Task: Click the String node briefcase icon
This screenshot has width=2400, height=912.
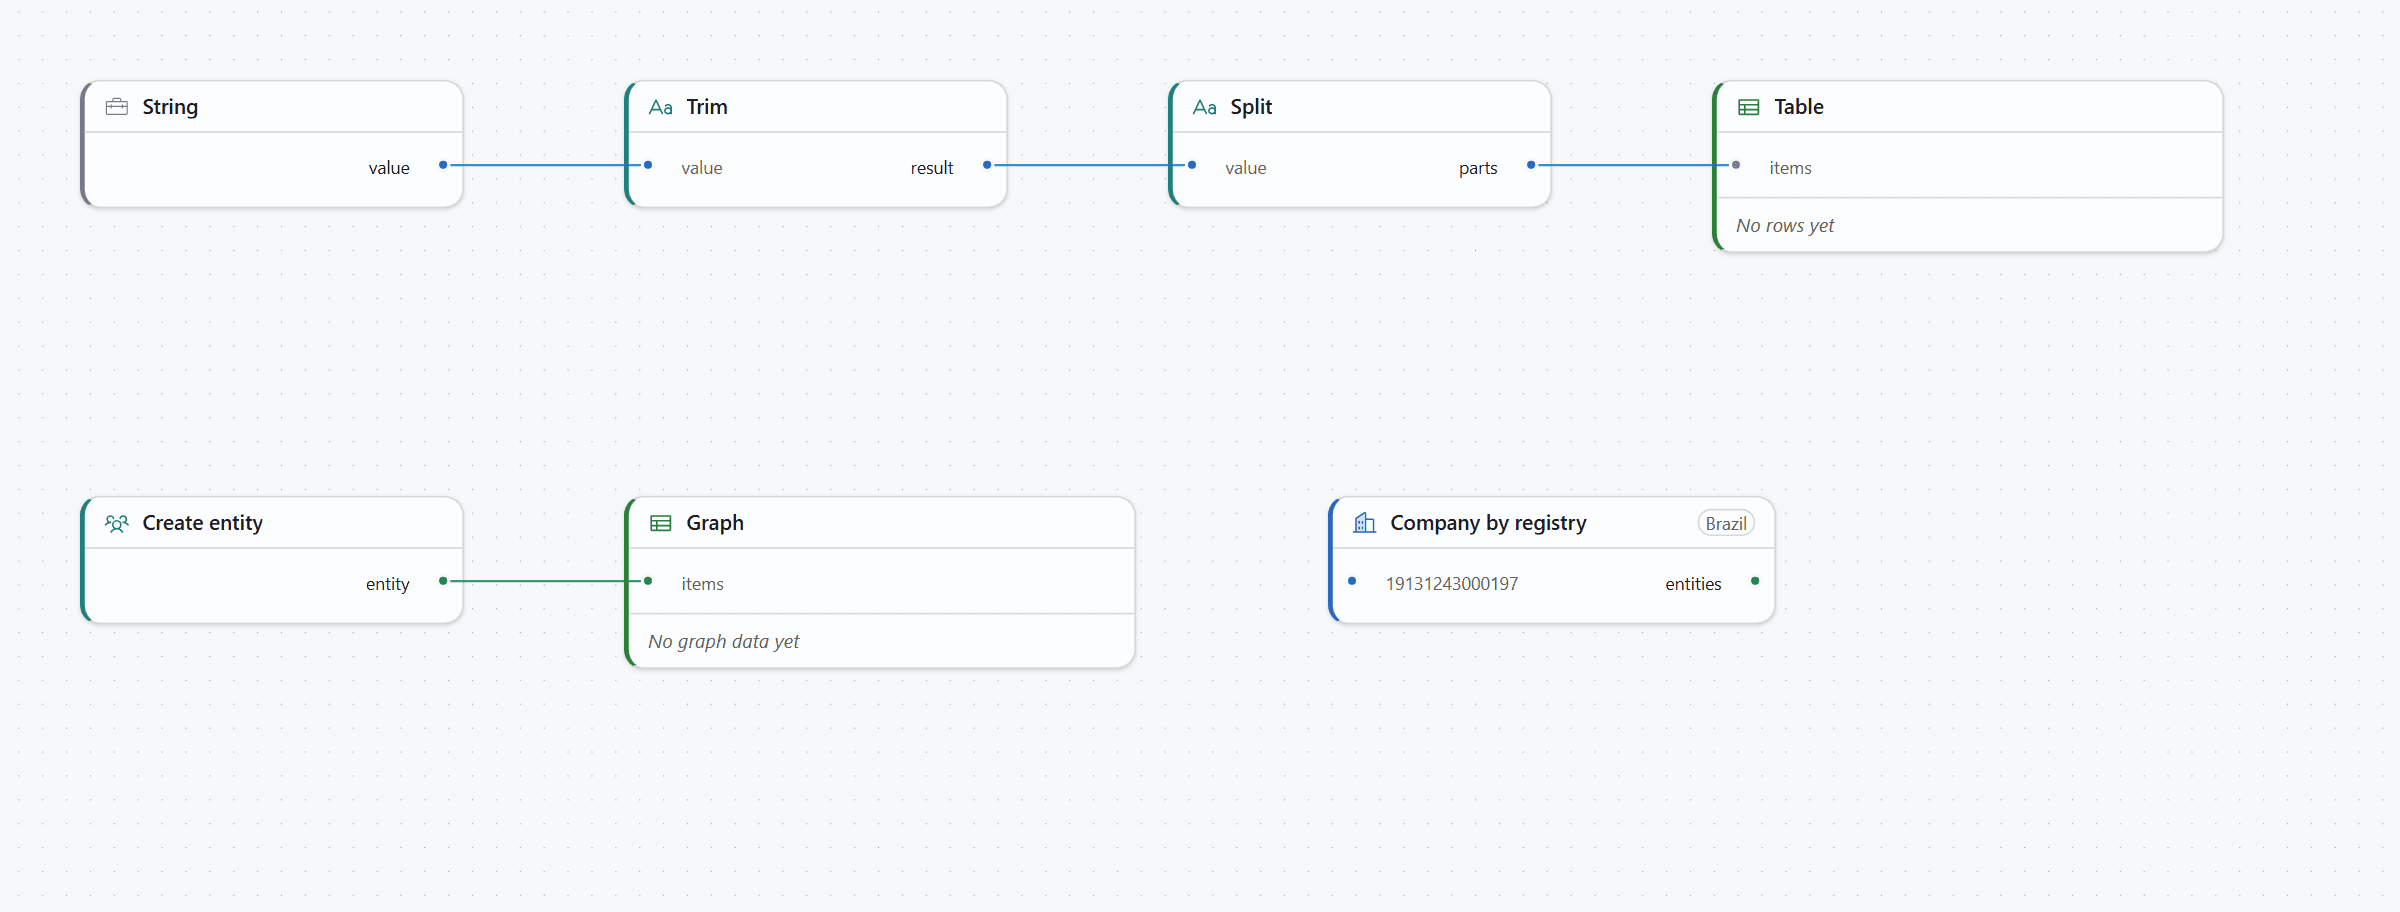Action: (117, 107)
